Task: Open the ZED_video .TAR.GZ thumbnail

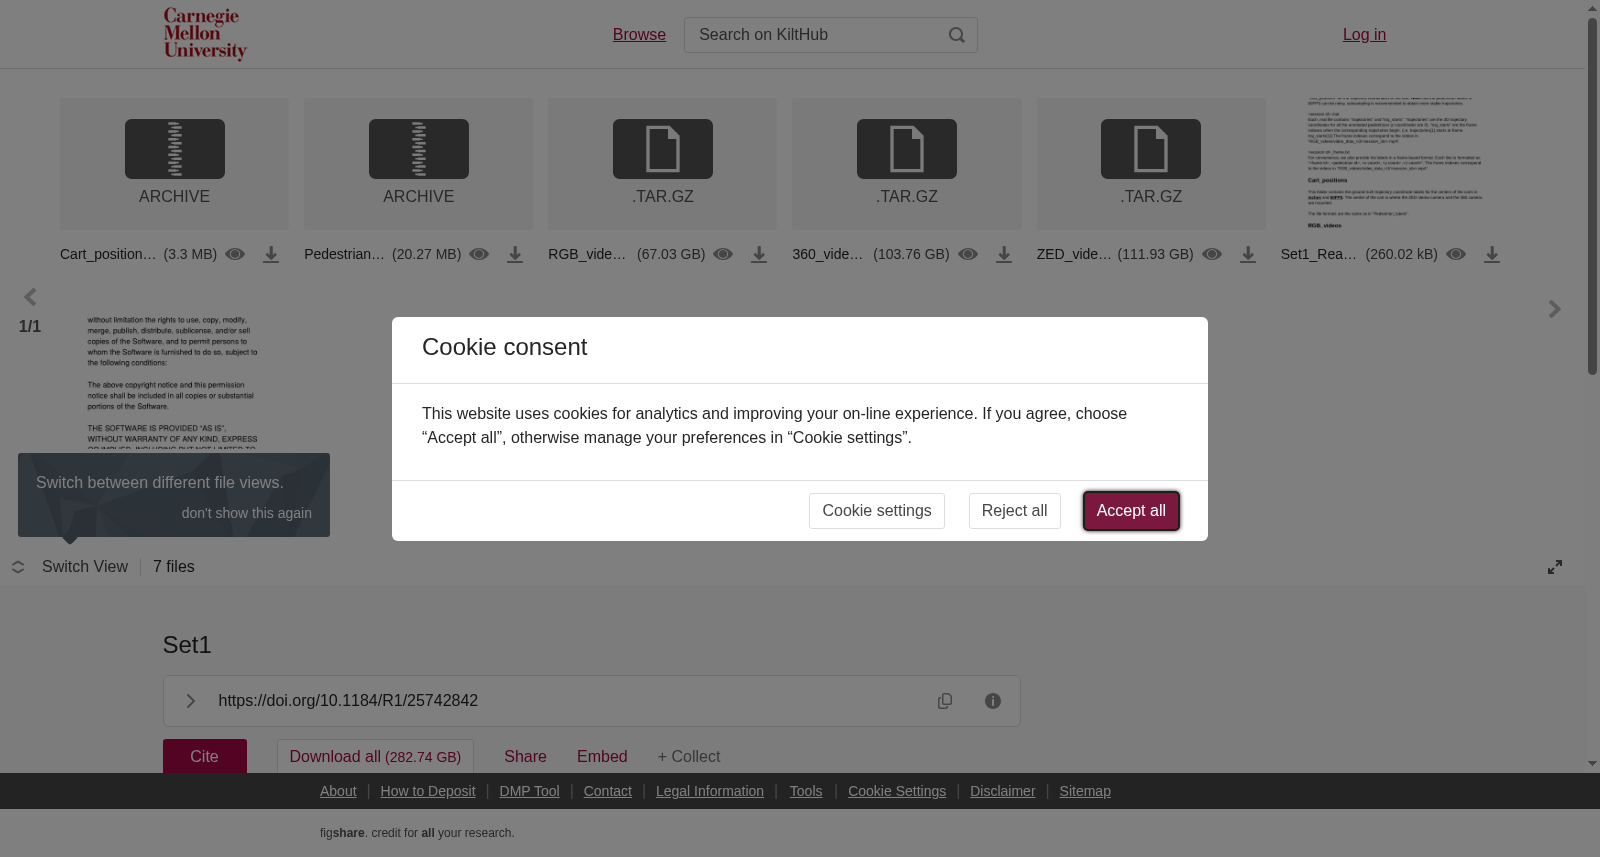Action: tap(1151, 164)
